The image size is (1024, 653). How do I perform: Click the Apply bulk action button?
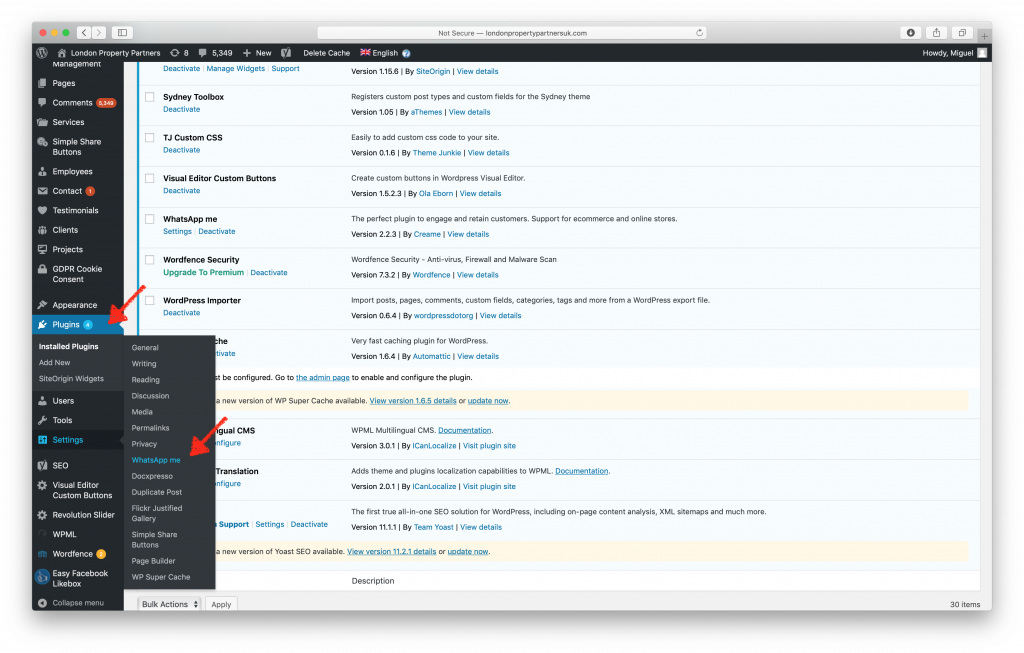[221, 605]
